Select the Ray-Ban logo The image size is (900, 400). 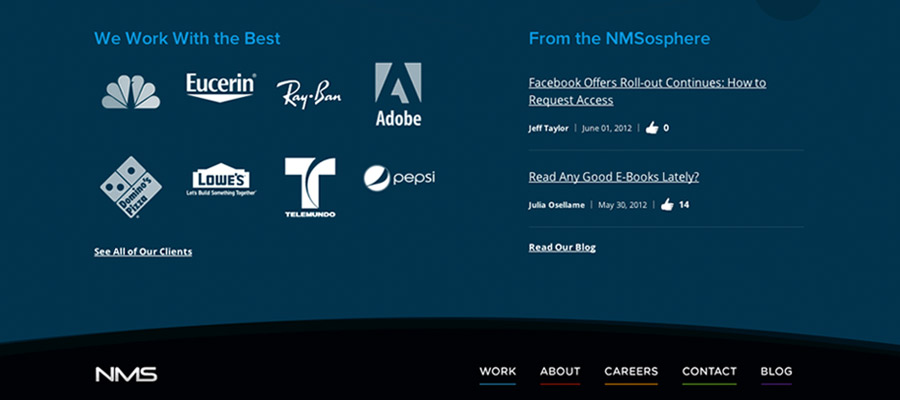pyautogui.click(x=309, y=94)
